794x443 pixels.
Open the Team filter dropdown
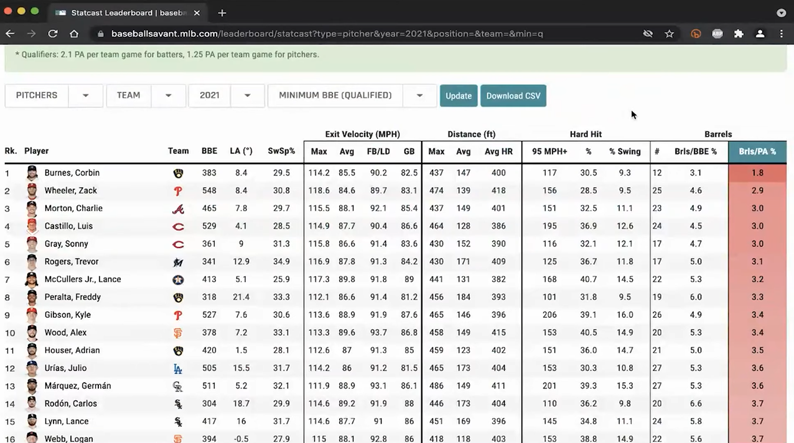point(146,96)
